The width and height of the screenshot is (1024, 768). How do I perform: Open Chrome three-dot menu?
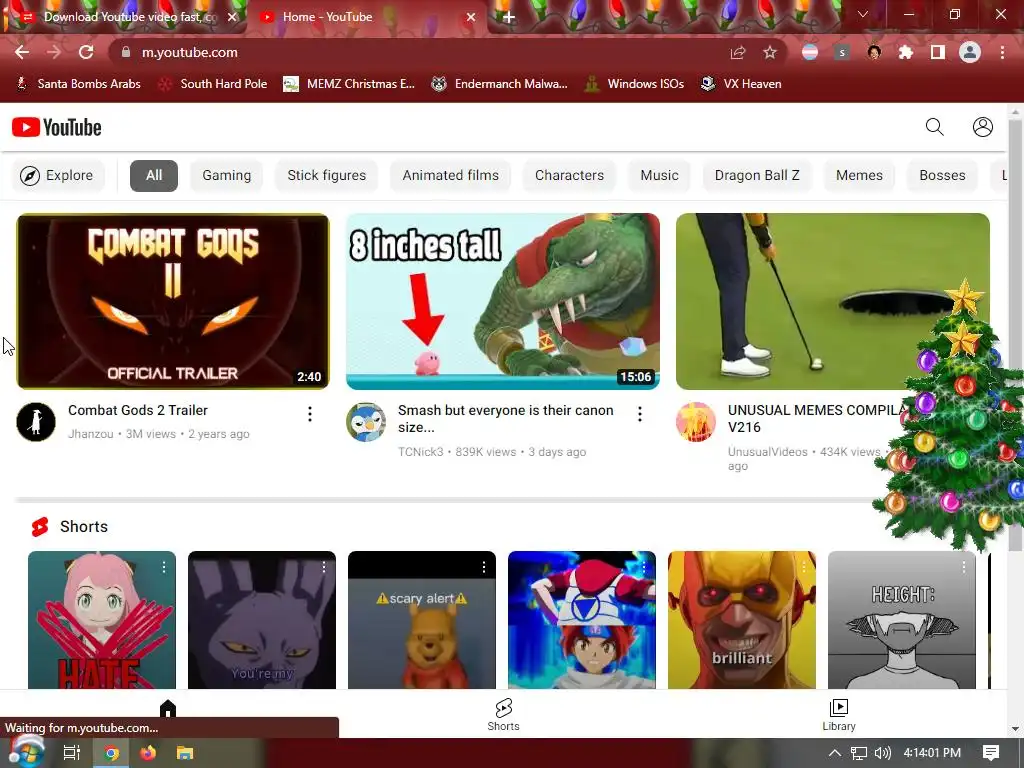1002,52
